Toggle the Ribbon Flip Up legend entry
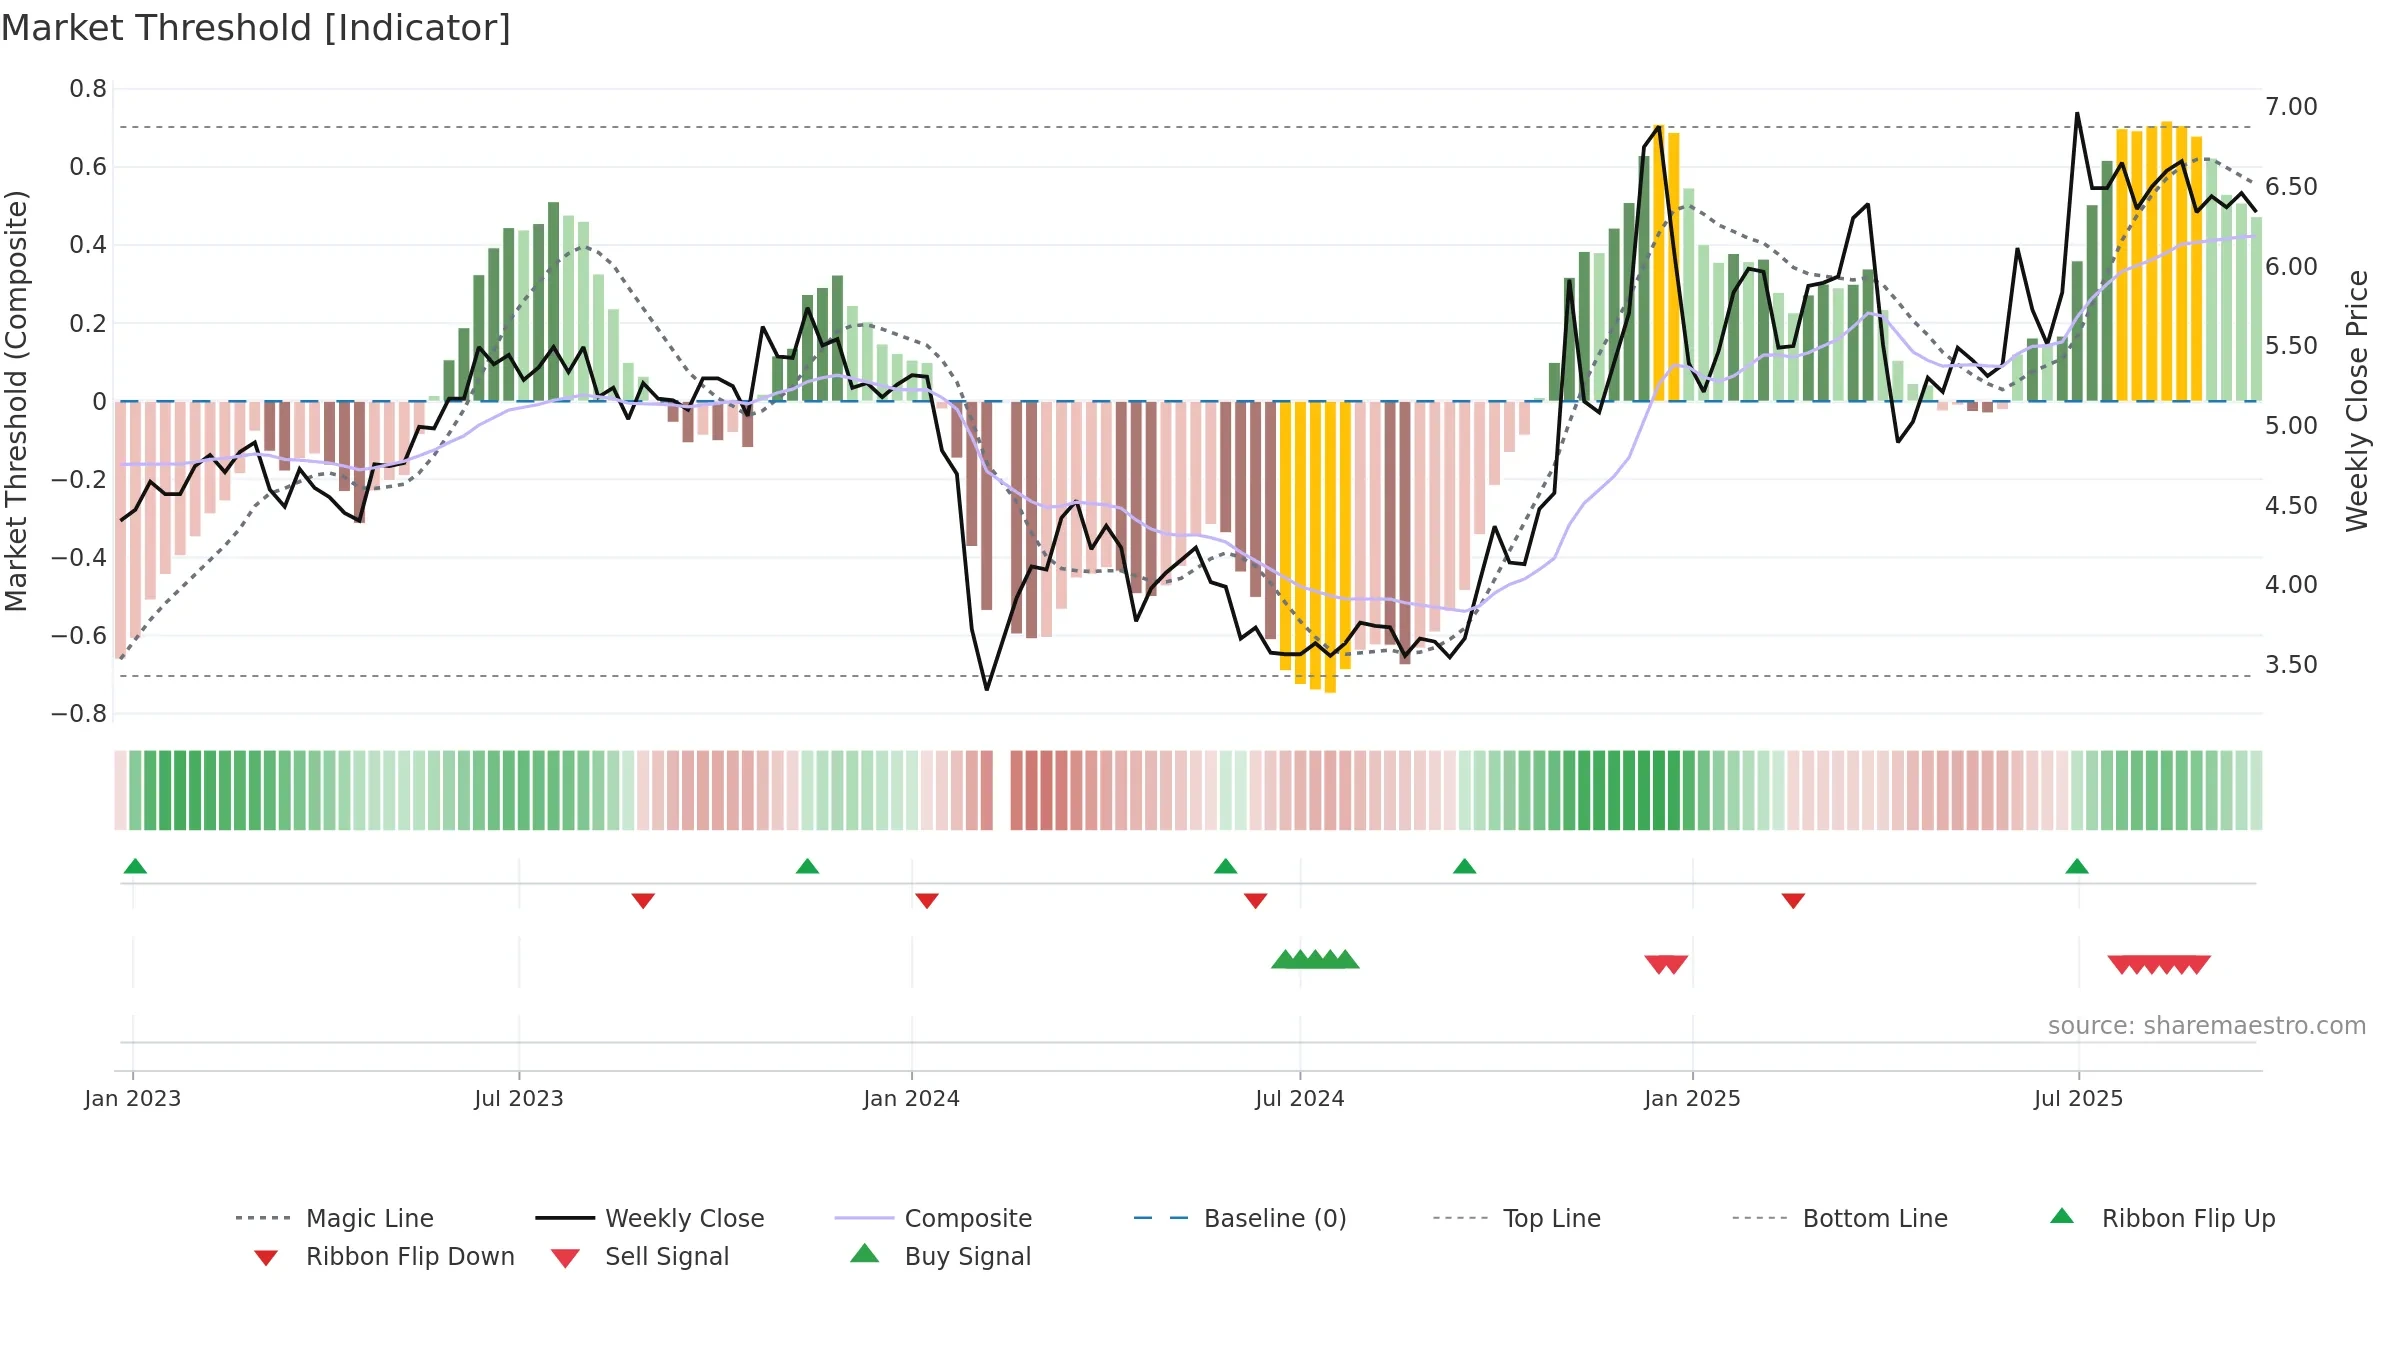 pyautogui.click(x=2162, y=1218)
